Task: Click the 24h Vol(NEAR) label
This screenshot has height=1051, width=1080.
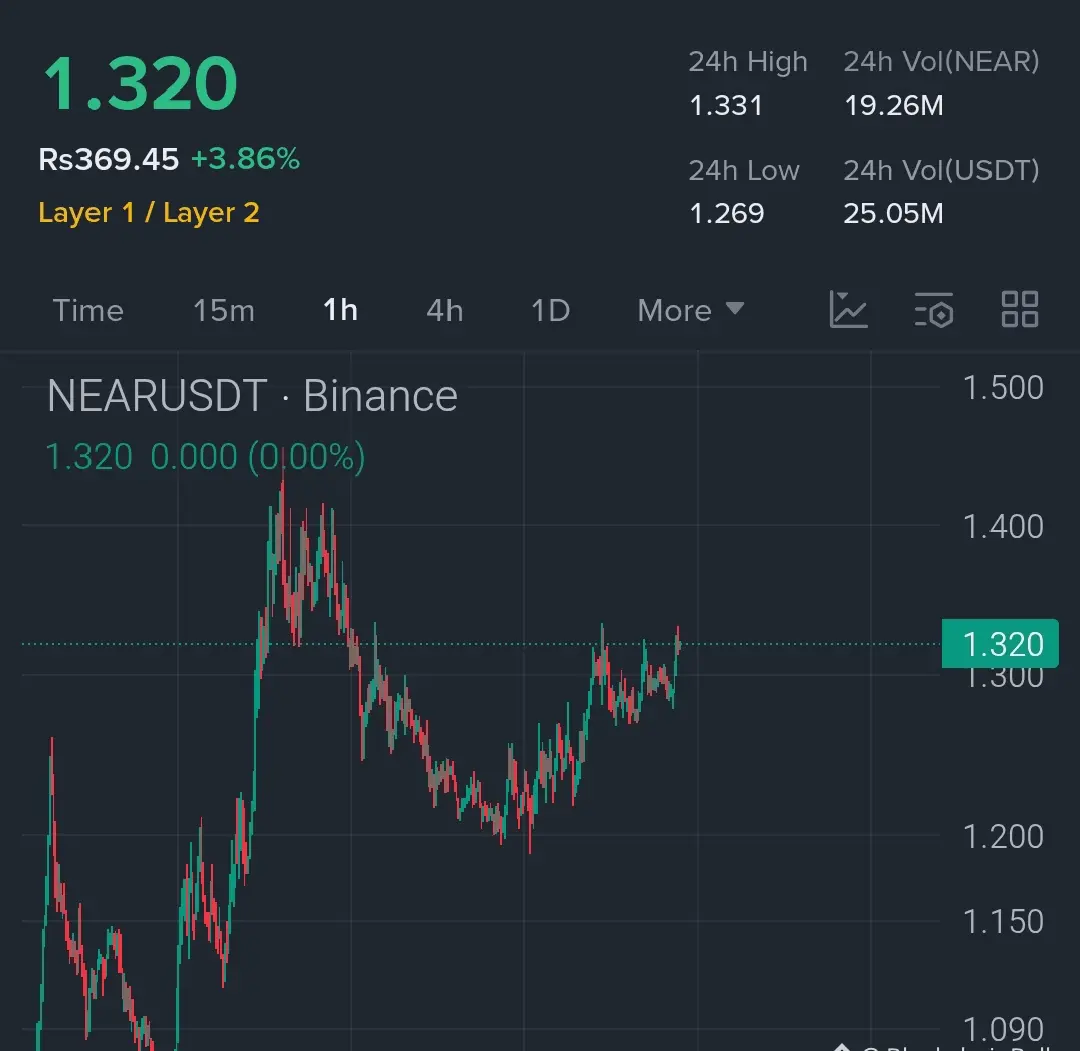Action: [942, 62]
